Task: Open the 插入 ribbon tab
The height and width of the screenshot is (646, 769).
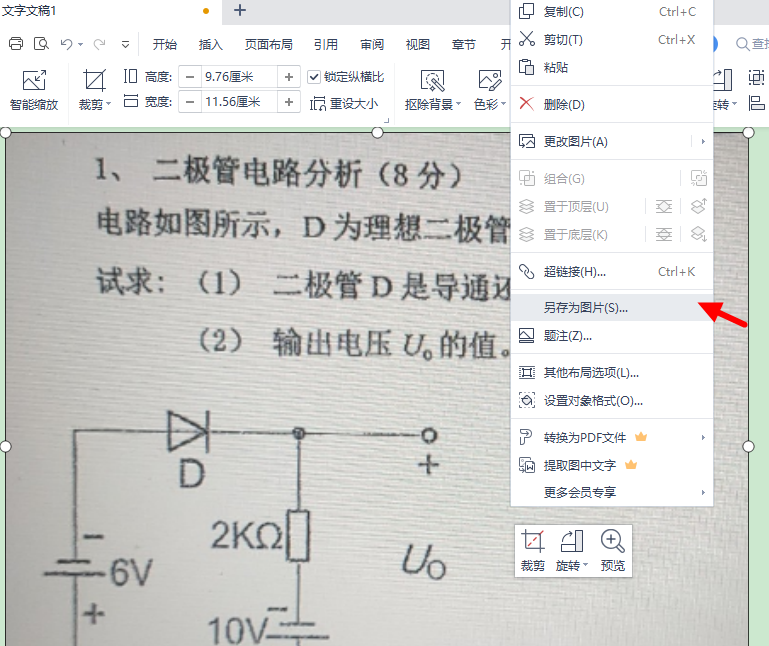Action: [x=210, y=45]
